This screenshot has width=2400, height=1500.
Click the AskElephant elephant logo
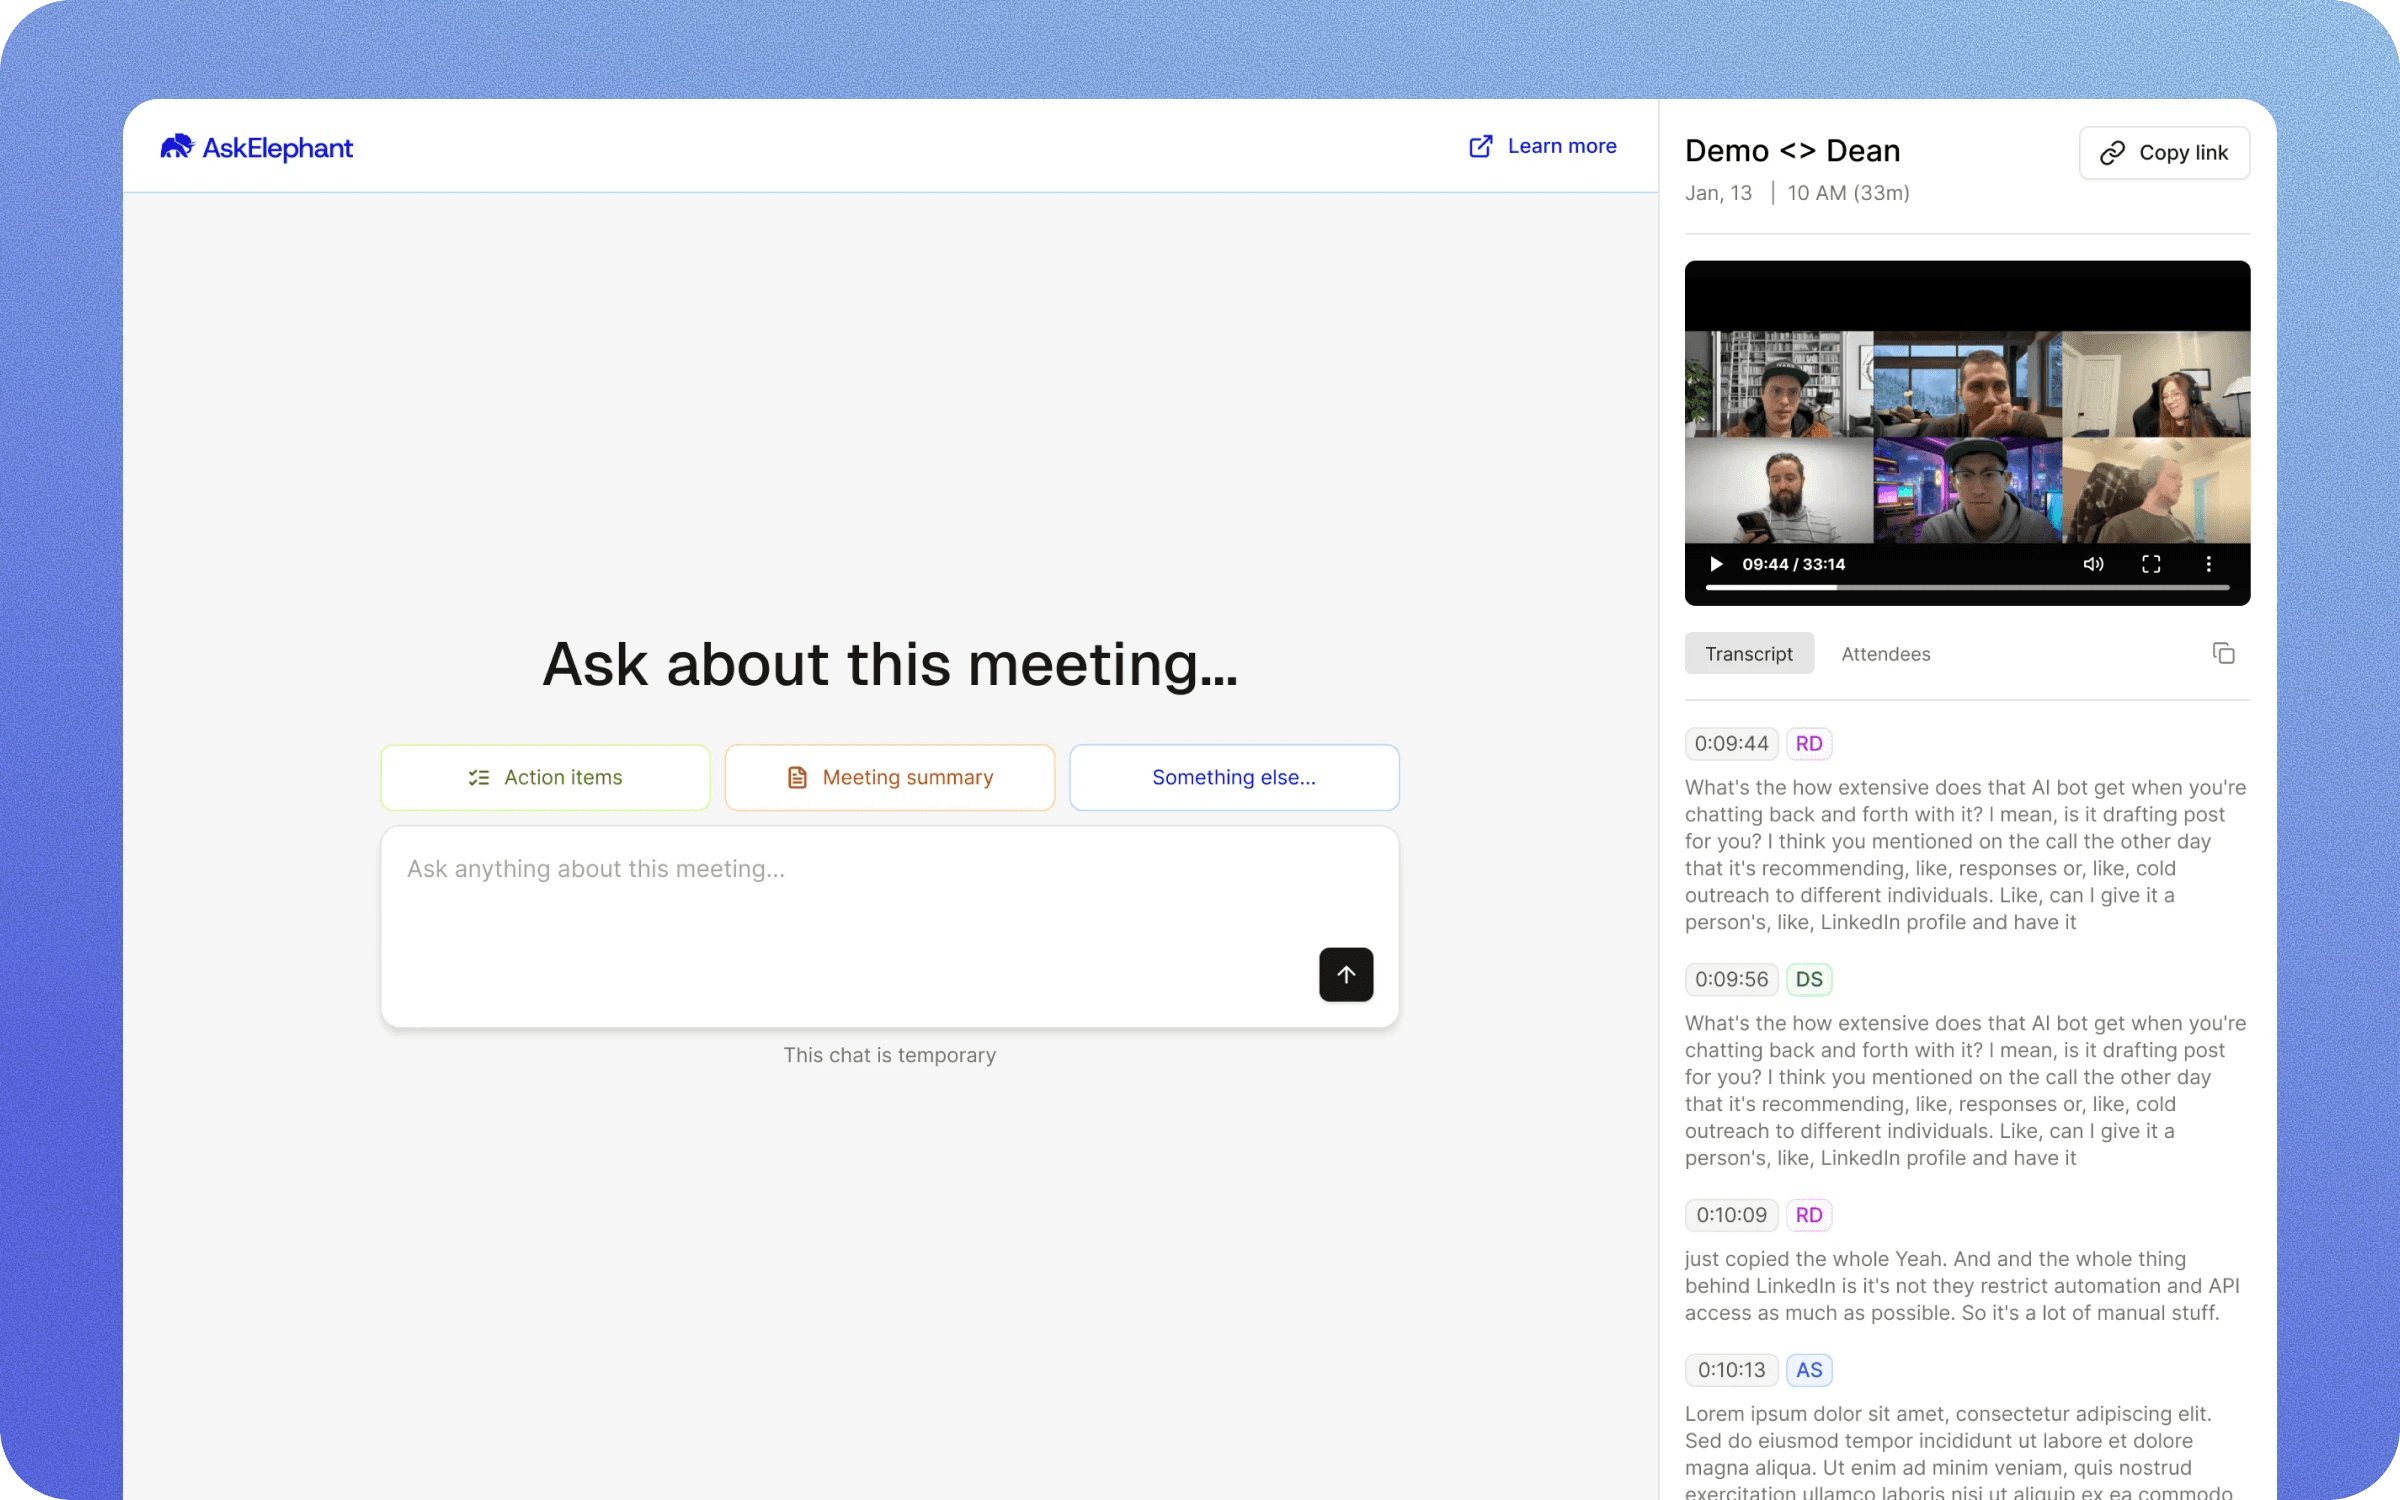tap(176, 147)
